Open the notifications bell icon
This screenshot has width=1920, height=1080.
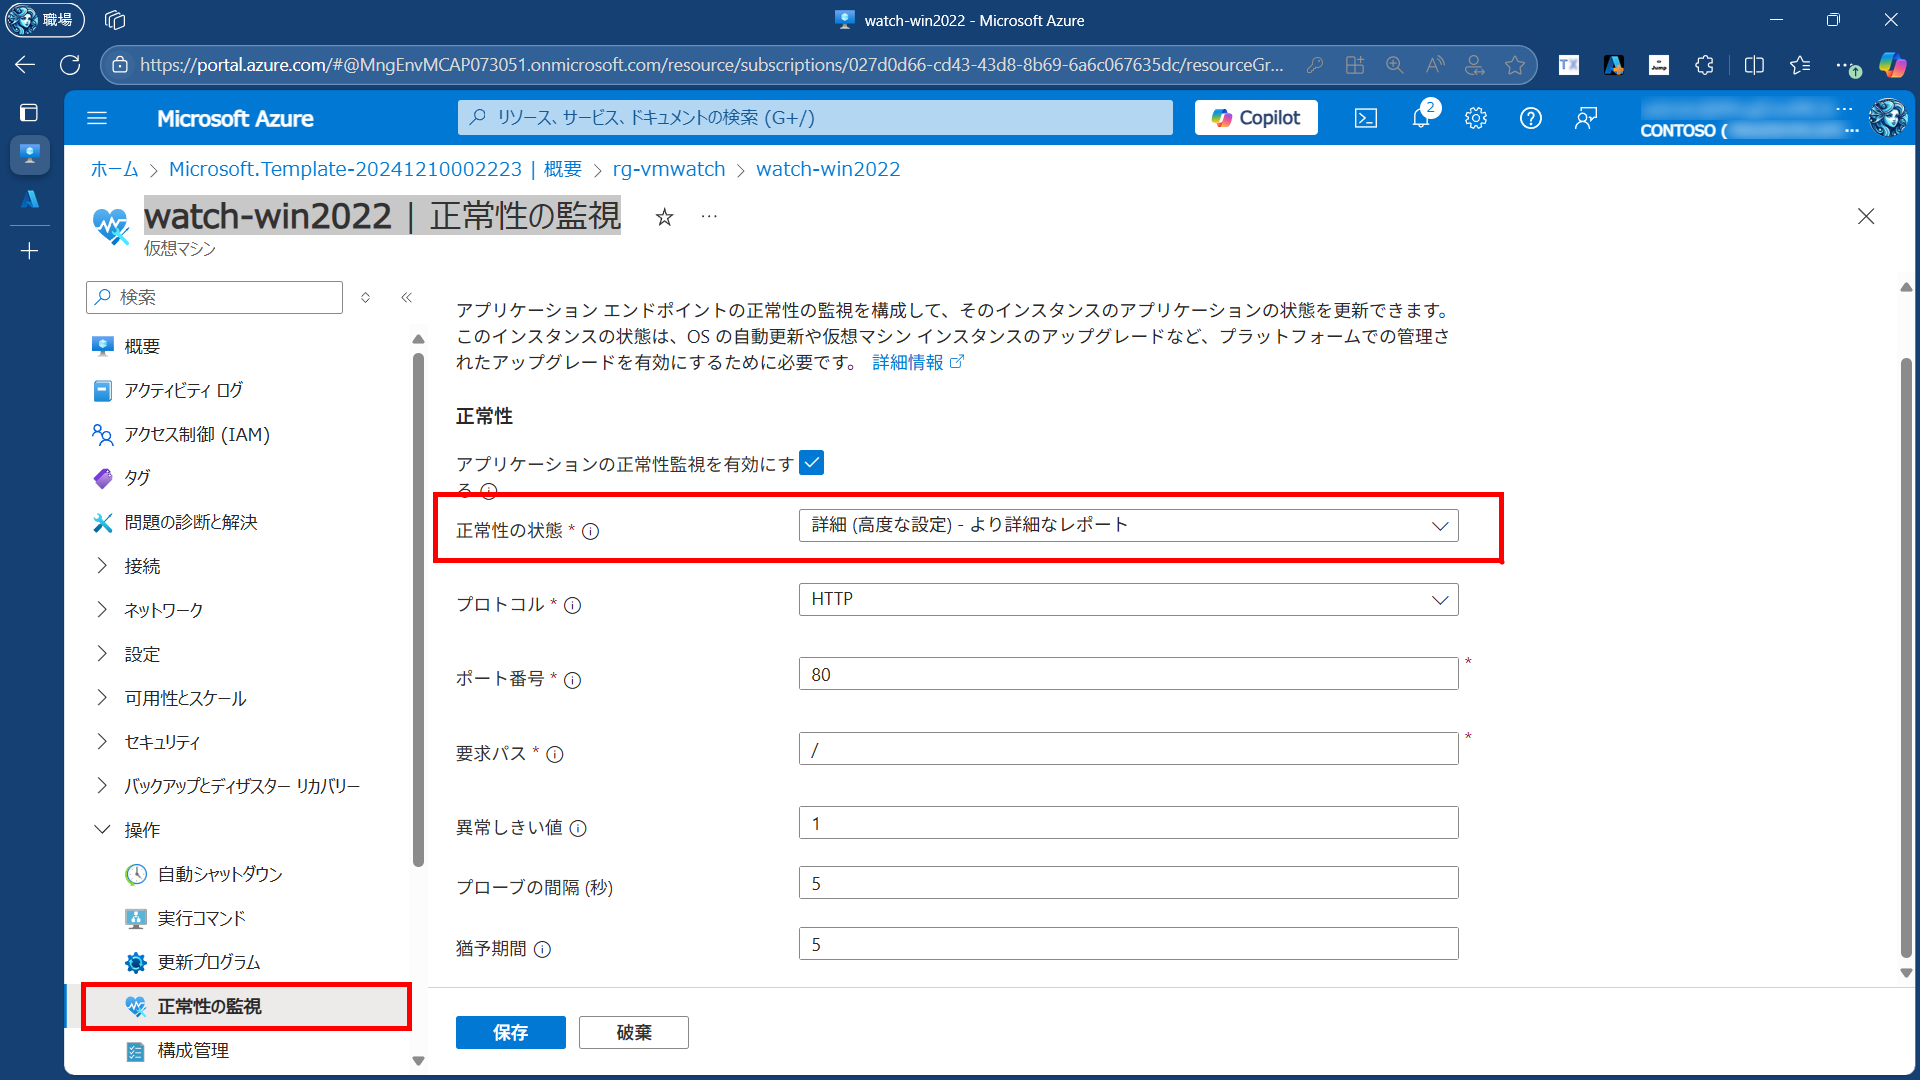(x=1420, y=118)
